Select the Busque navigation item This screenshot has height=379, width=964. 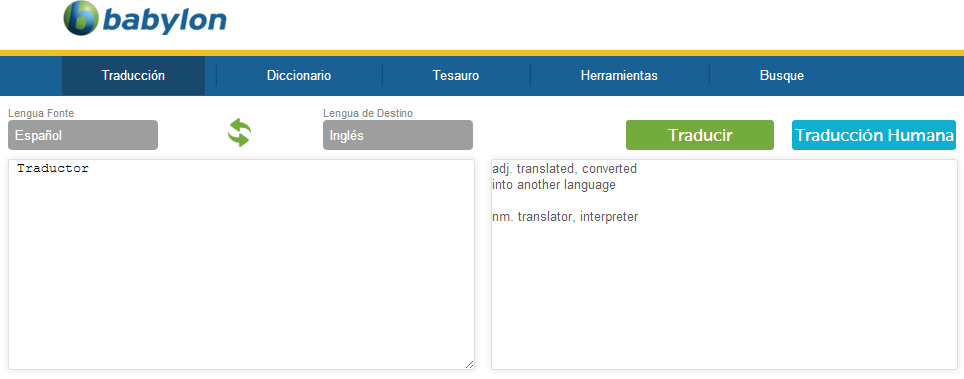781,76
